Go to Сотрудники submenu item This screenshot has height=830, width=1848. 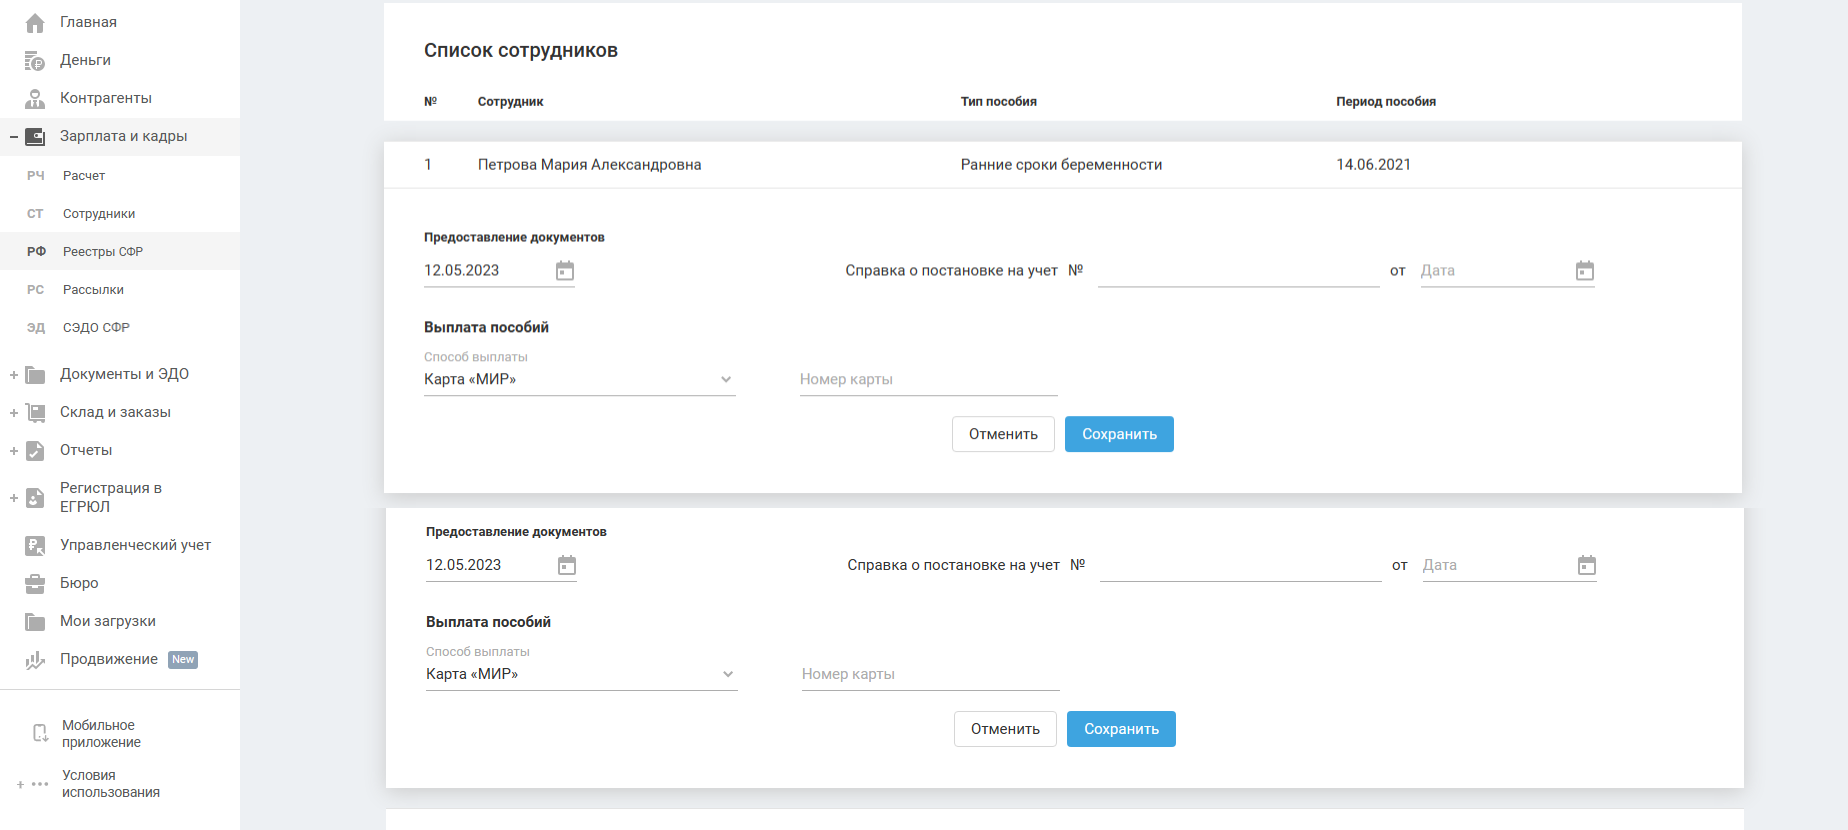[99, 214]
